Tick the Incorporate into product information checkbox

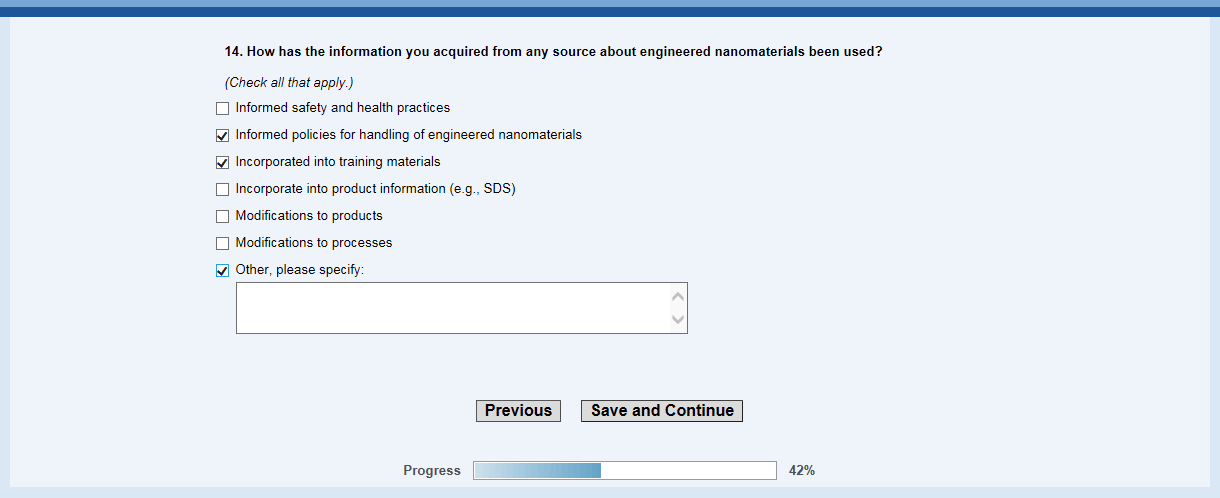(222, 189)
